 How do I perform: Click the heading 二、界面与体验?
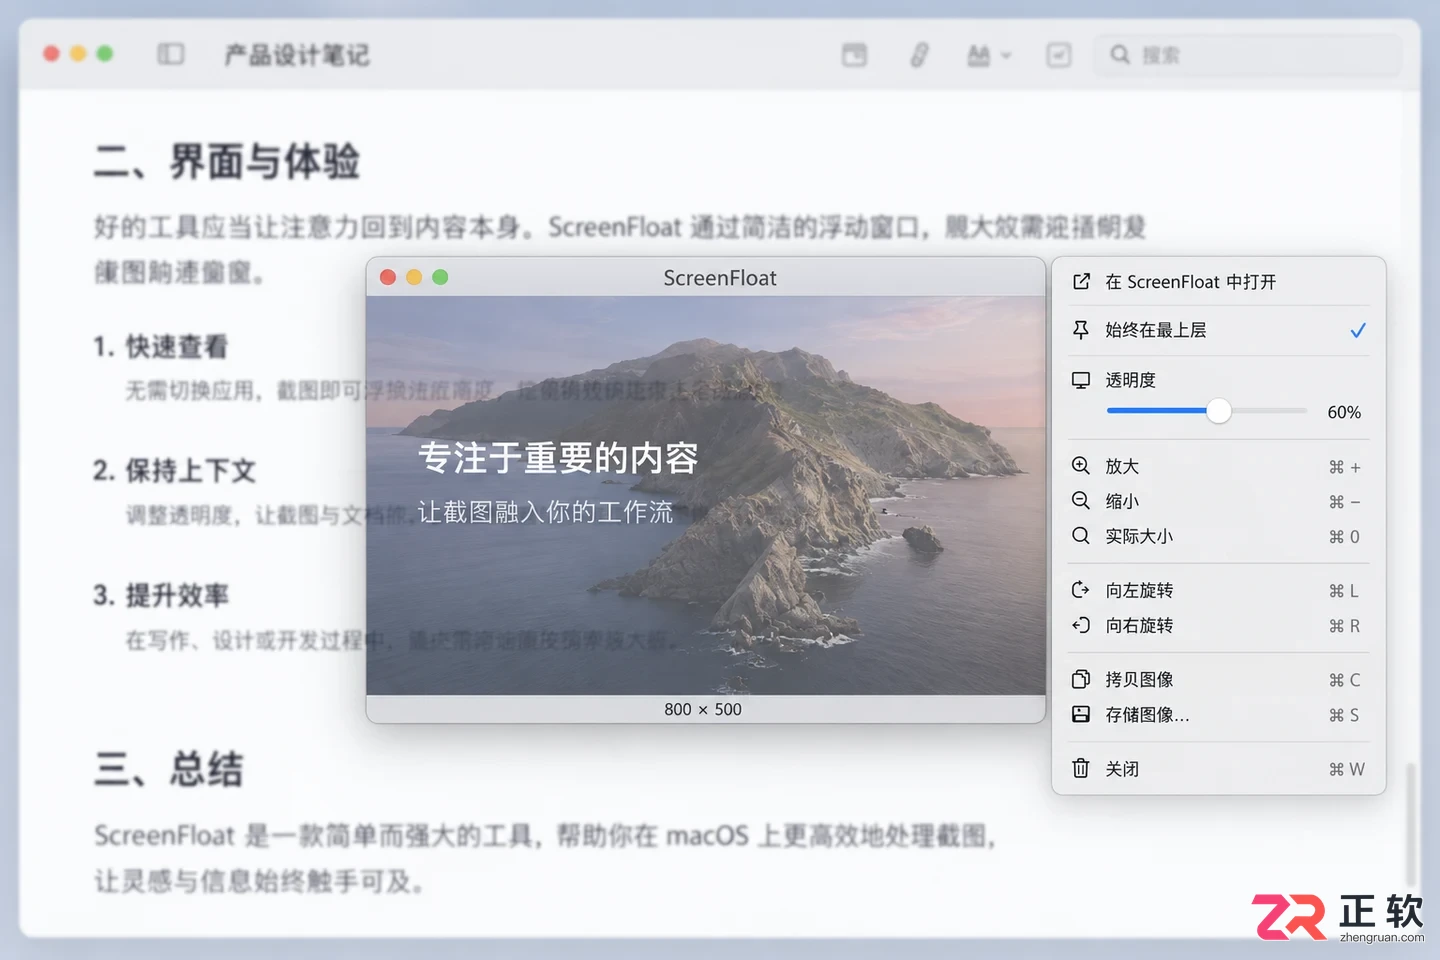(227, 161)
